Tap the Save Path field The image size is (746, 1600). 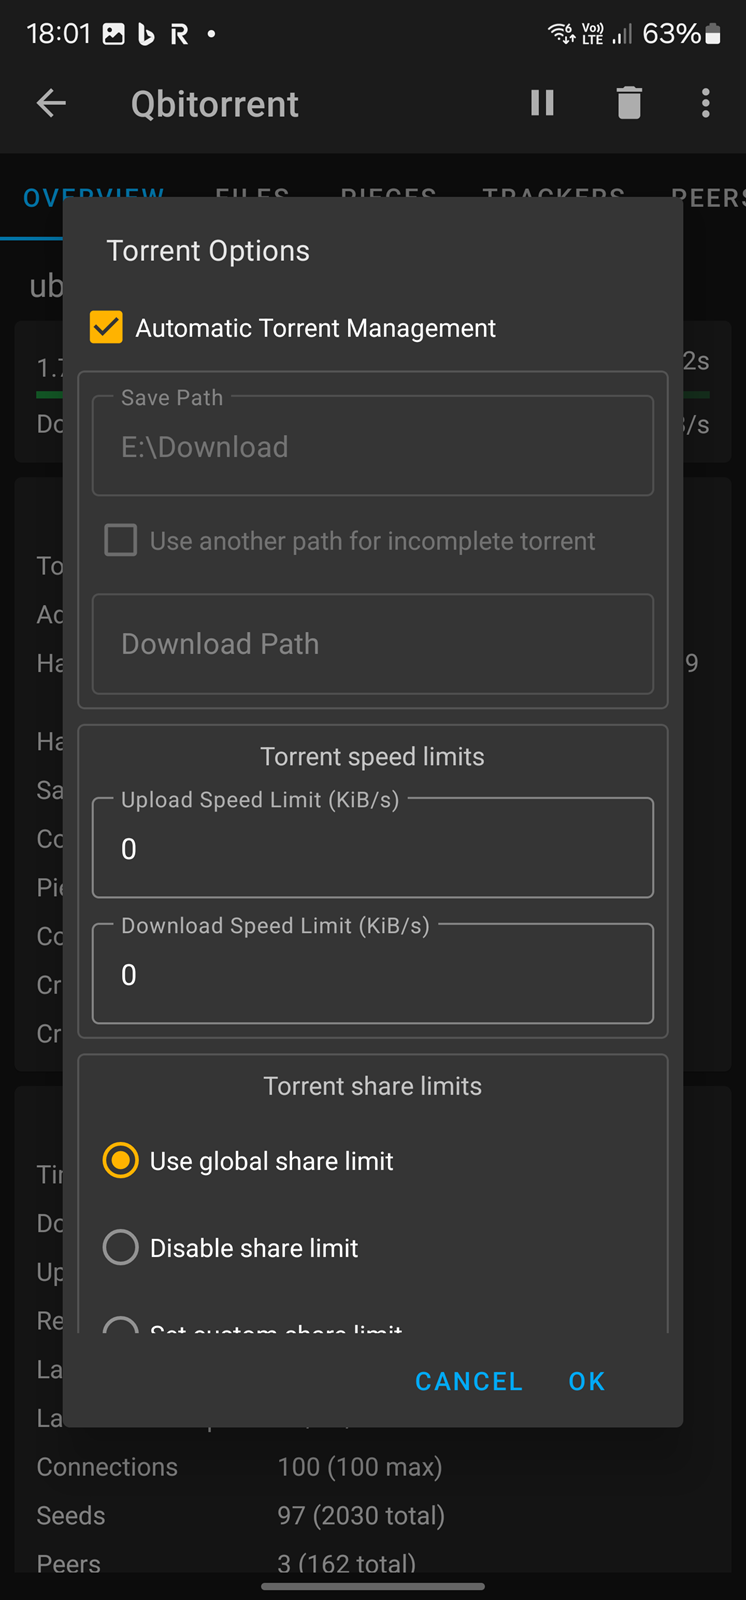373,446
